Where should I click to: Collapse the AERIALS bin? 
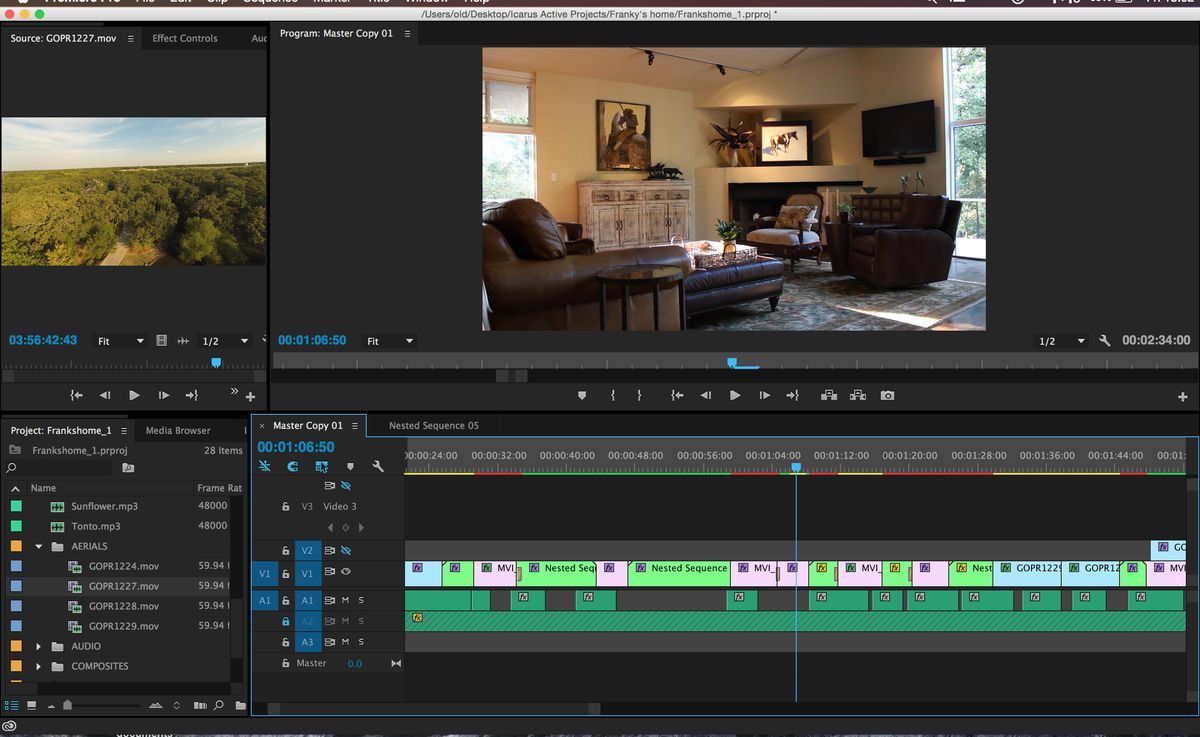39,547
